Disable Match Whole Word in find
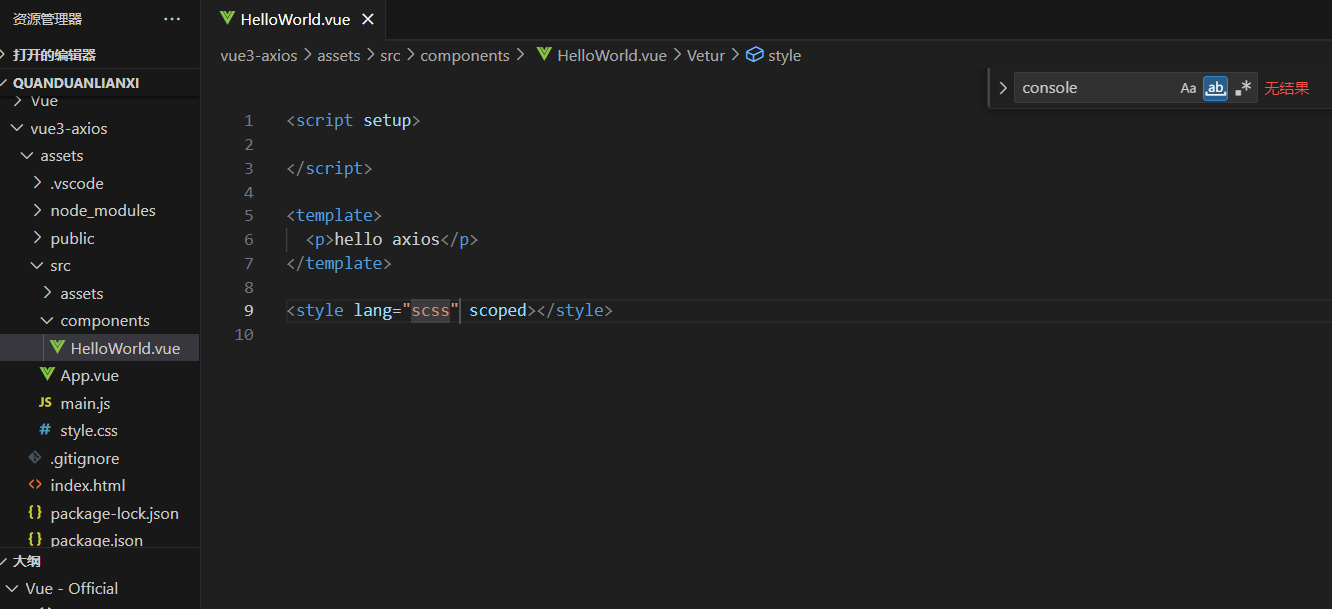Image resolution: width=1332 pixels, height=609 pixels. (1215, 88)
